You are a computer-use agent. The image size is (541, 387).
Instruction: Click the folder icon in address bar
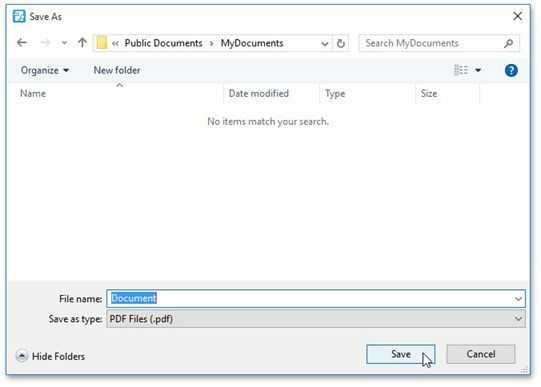101,43
